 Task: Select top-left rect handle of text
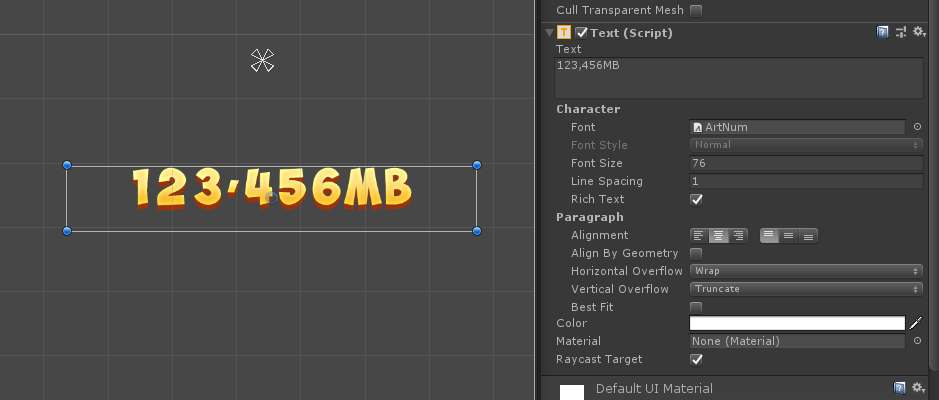pos(67,165)
